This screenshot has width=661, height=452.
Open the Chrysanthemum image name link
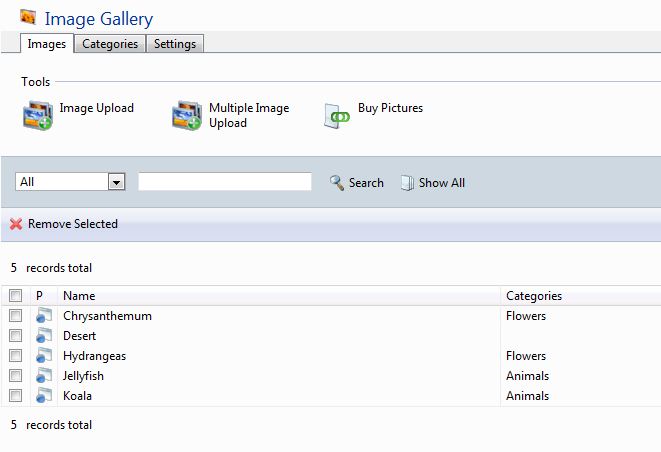click(x=107, y=316)
